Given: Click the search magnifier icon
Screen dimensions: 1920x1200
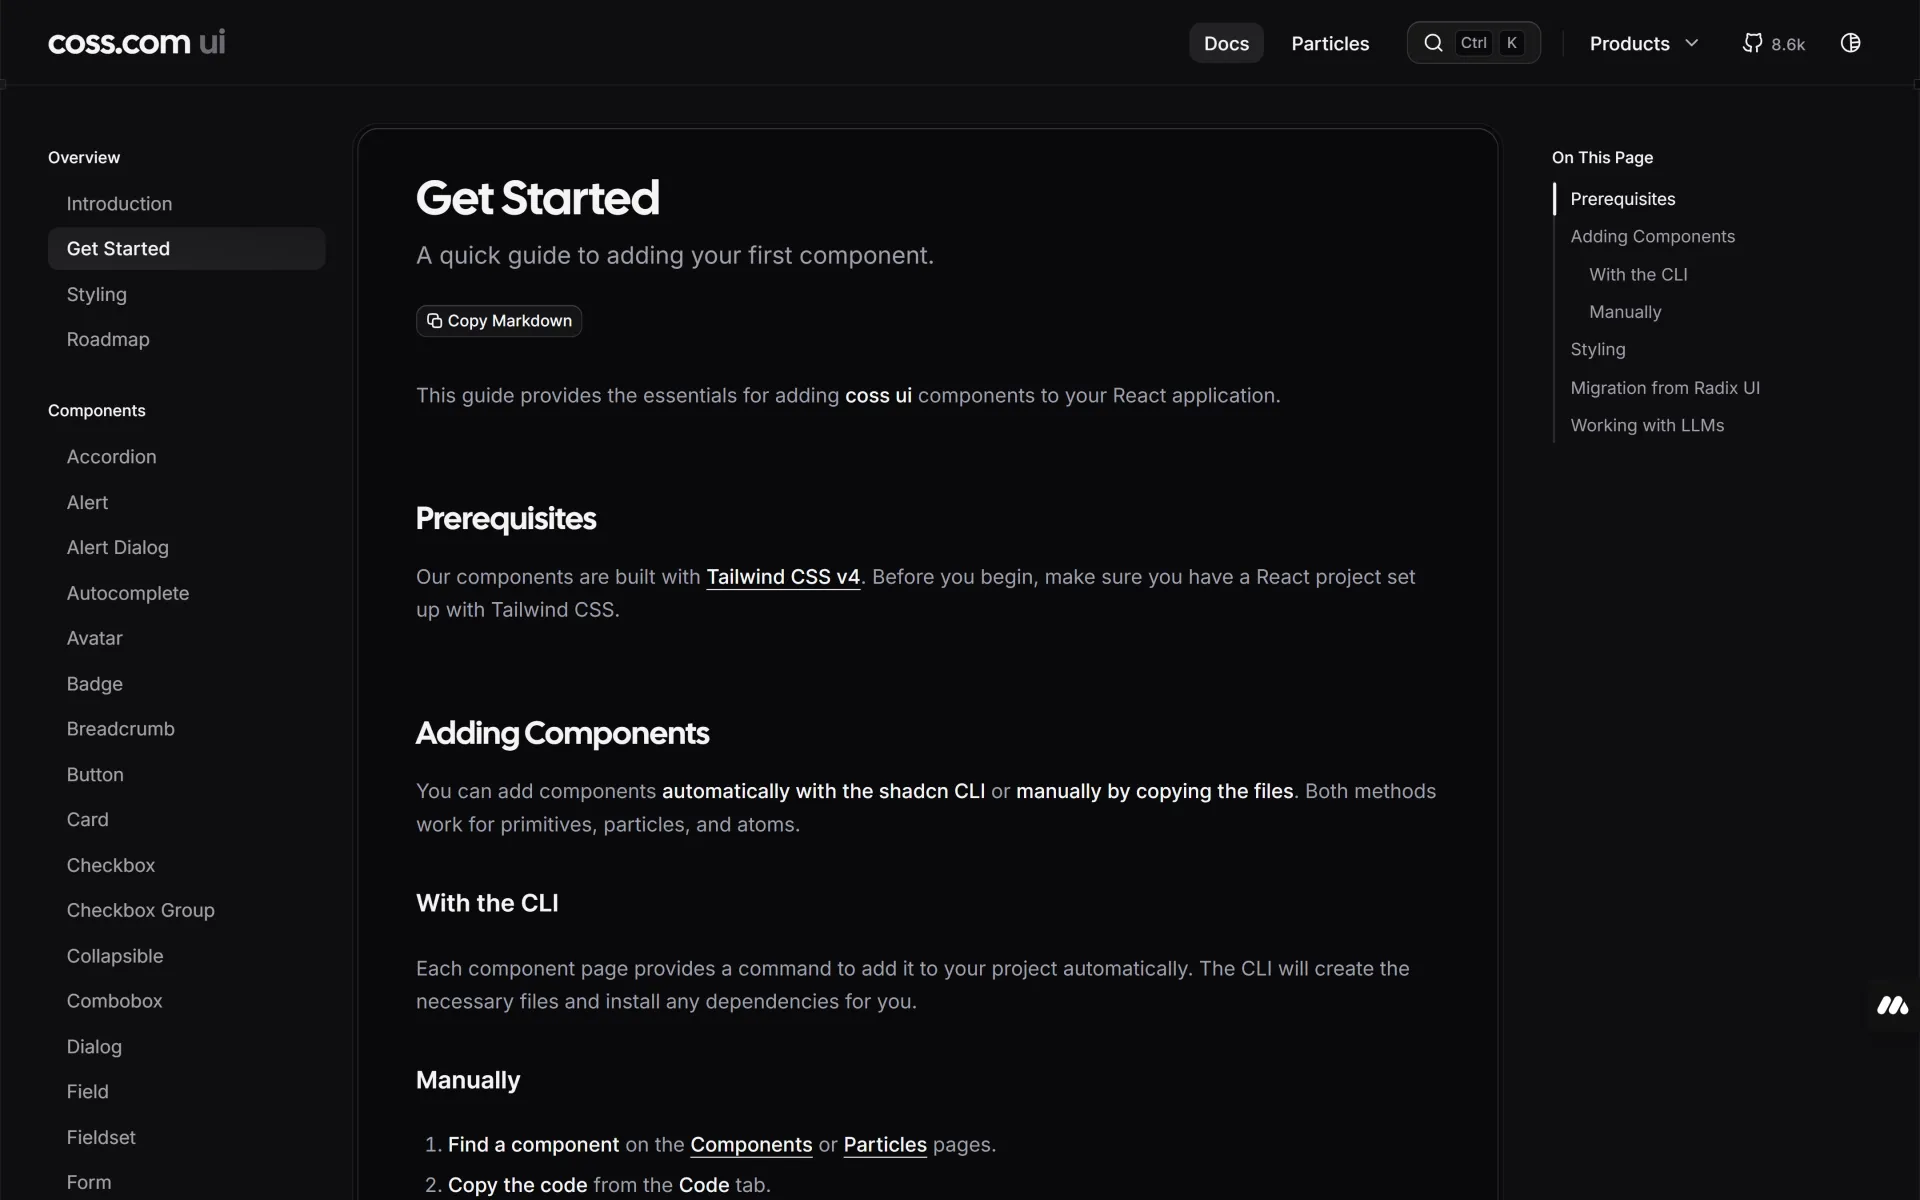Looking at the screenshot, I should tap(1433, 43).
